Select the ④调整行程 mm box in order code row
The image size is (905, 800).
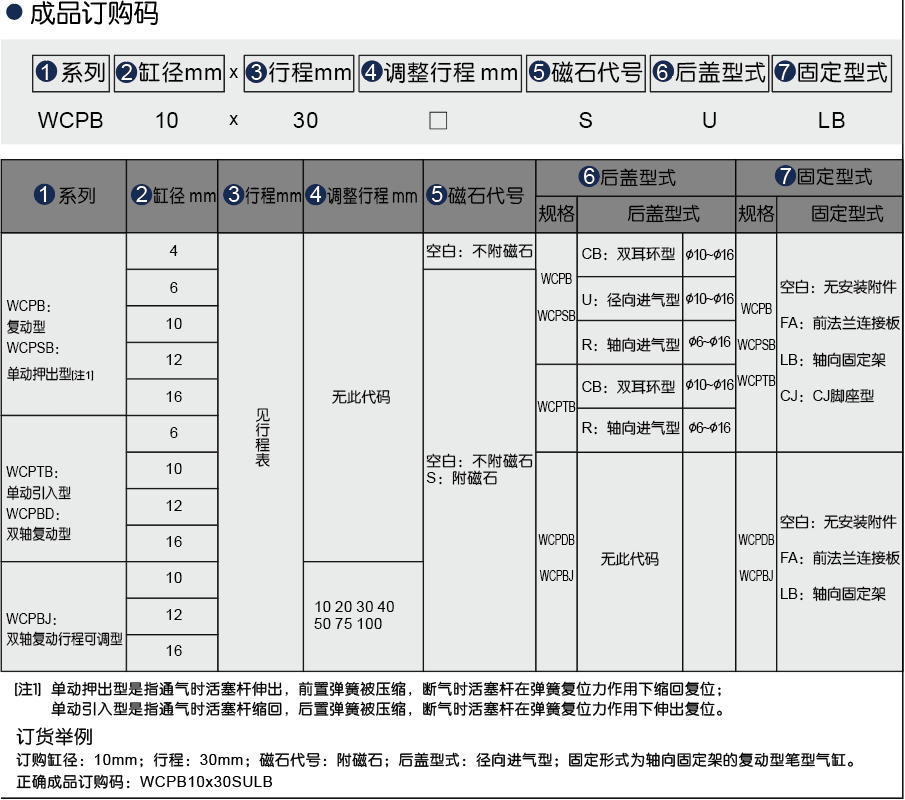[440, 73]
